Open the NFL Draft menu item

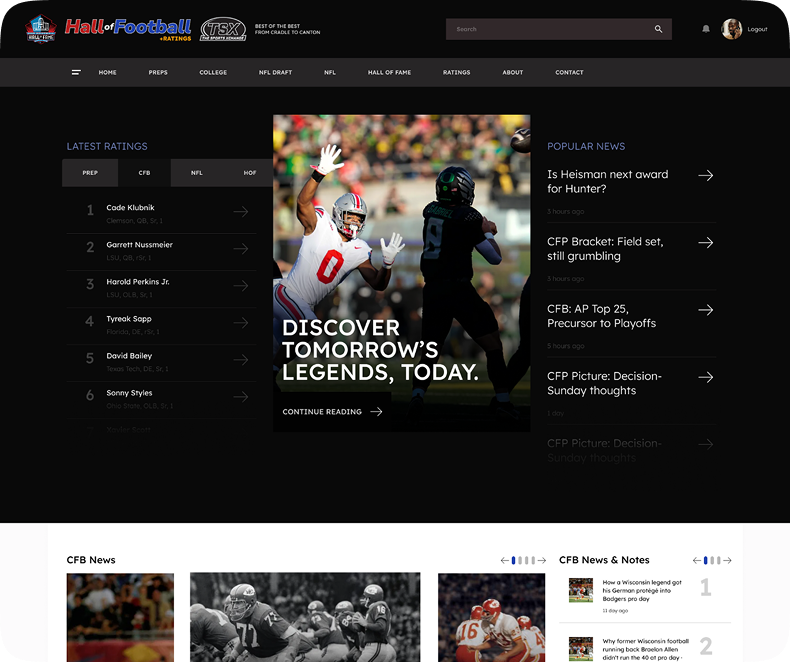[x=276, y=73]
